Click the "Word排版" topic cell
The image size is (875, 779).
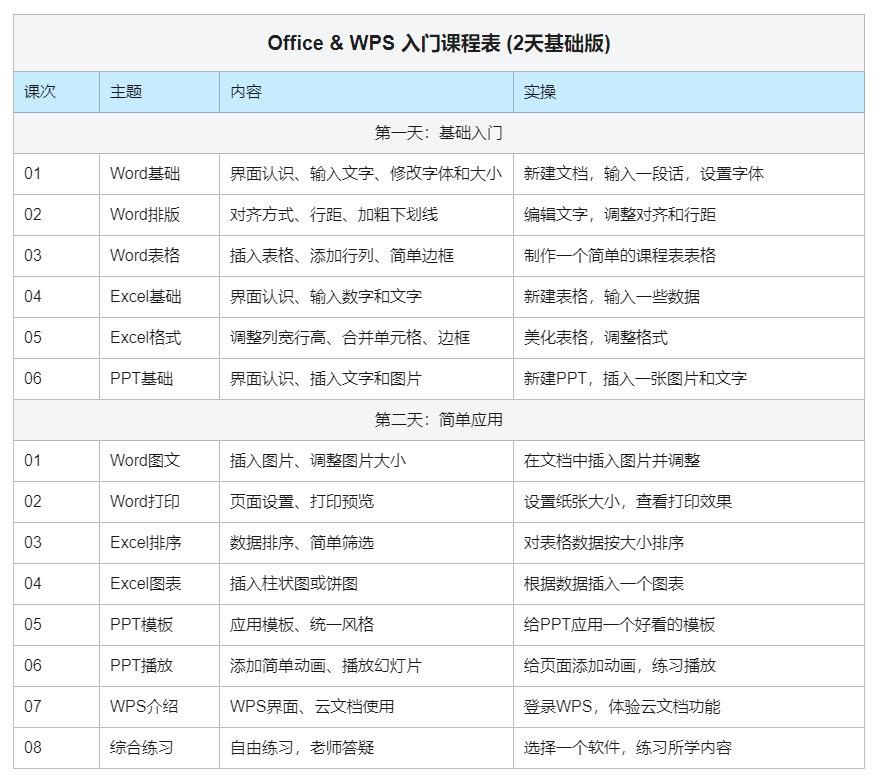pos(160,215)
